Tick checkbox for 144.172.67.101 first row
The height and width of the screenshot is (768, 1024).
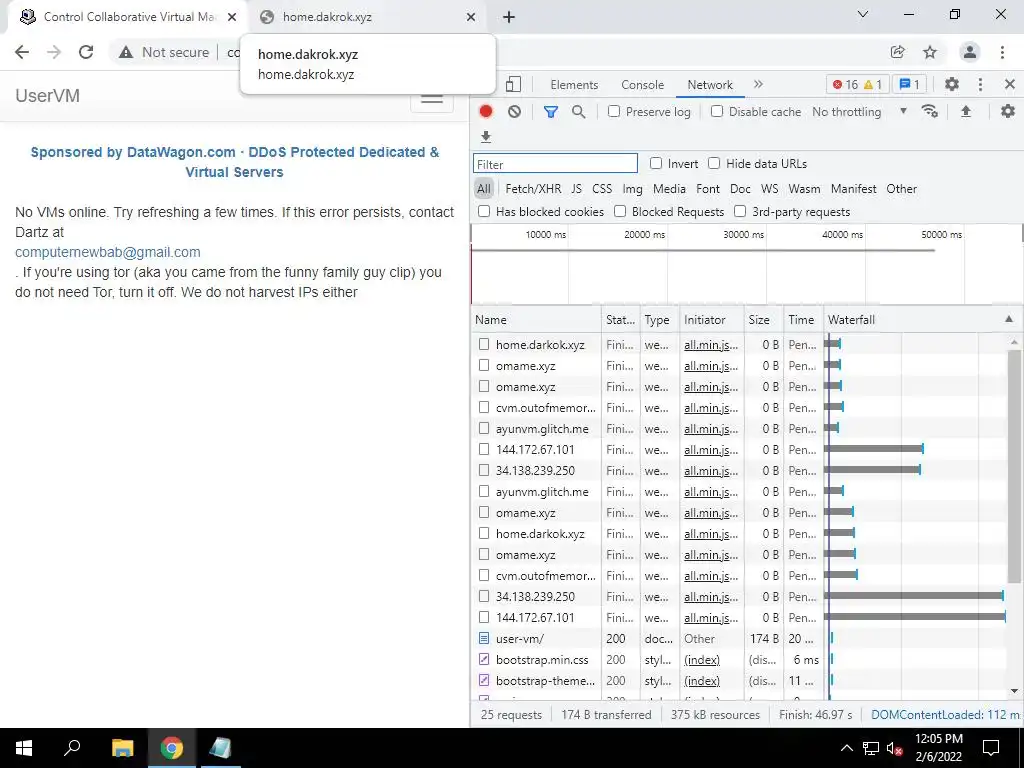click(x=483, y=449)
